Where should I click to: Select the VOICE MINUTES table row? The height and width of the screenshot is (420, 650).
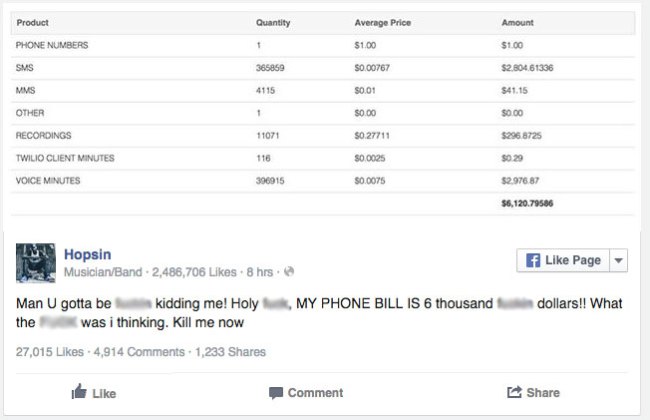(x=320, y=180)
